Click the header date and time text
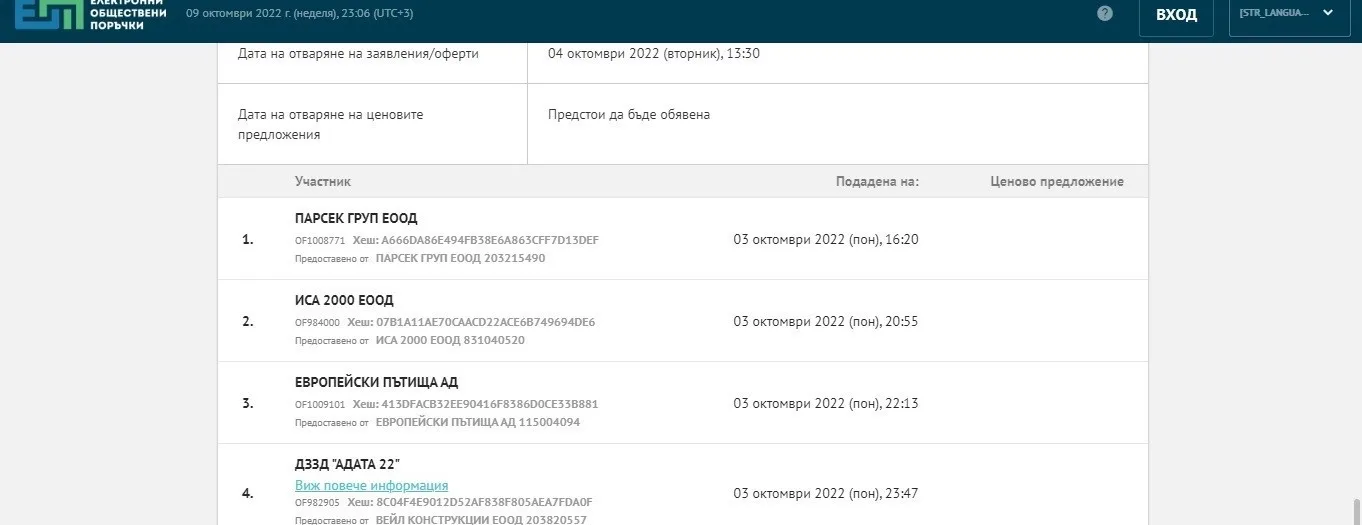 click(x=300, y=13)
